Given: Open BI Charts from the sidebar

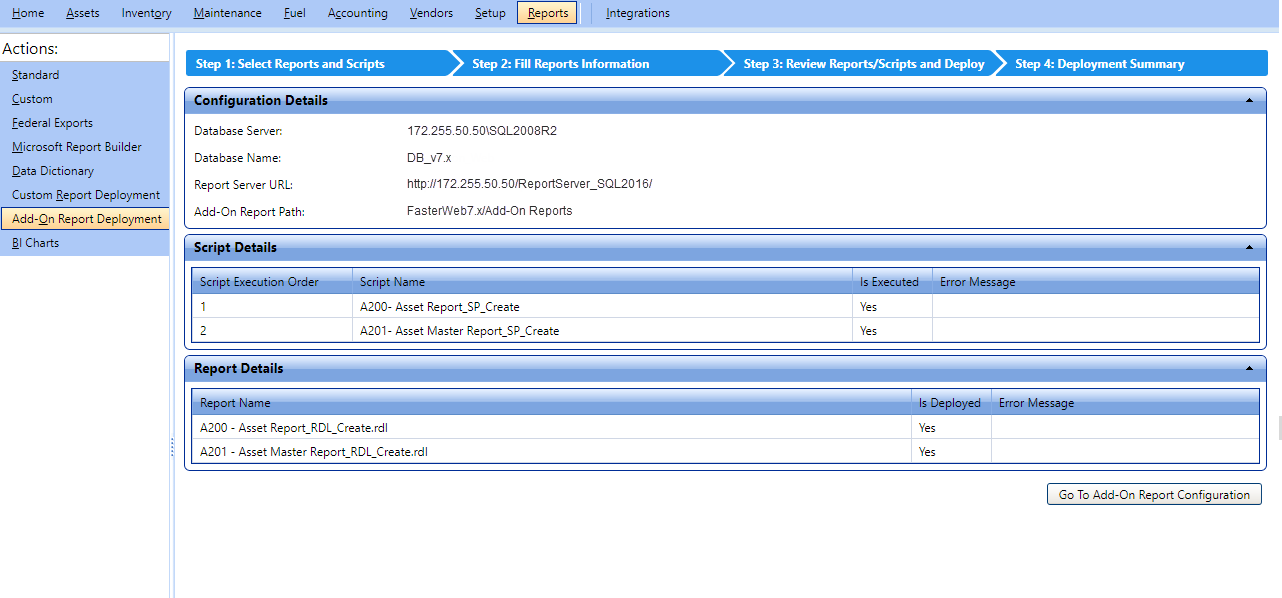Looking at the screenshot, I should coord(36,243).
